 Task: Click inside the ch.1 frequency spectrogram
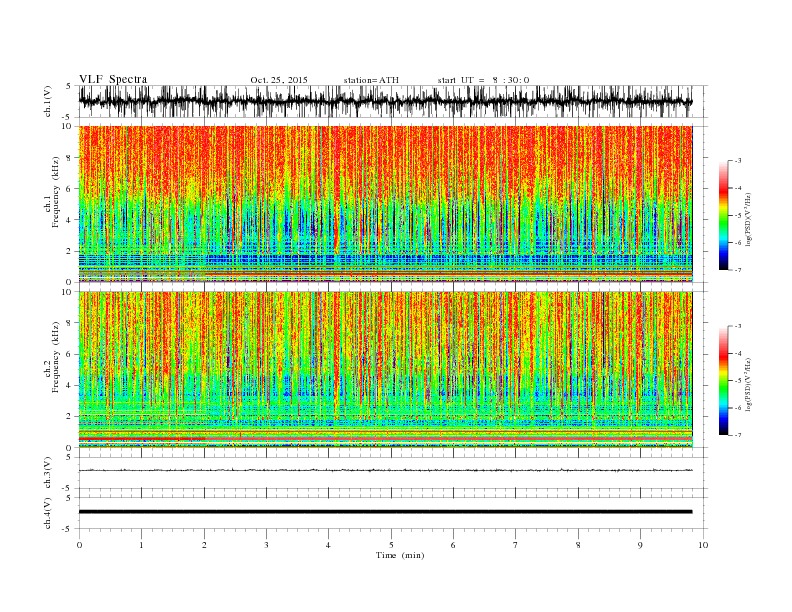[x=385, y=204]
